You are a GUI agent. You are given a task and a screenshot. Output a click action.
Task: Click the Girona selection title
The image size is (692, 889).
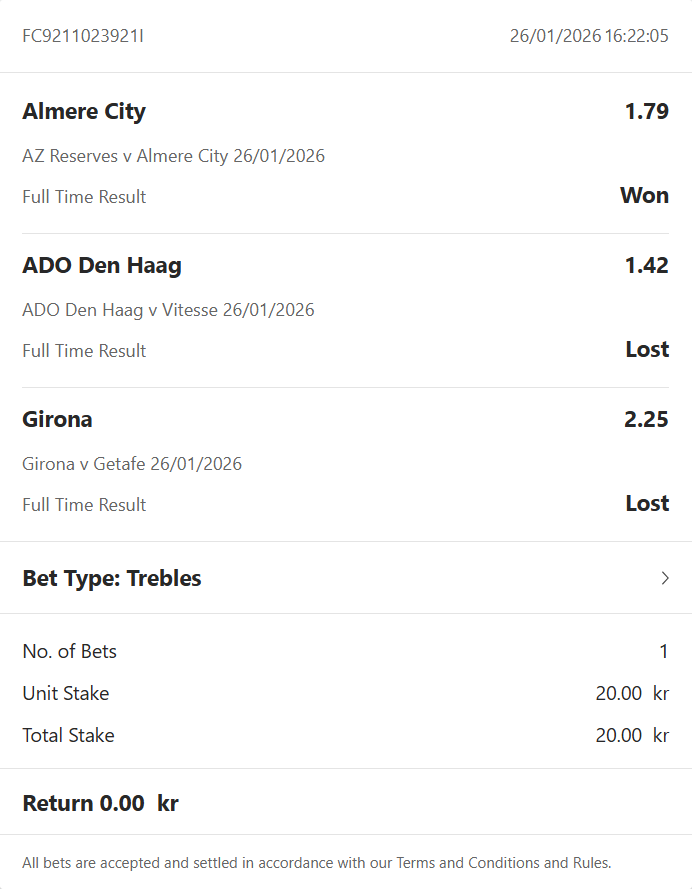point(57,419)
